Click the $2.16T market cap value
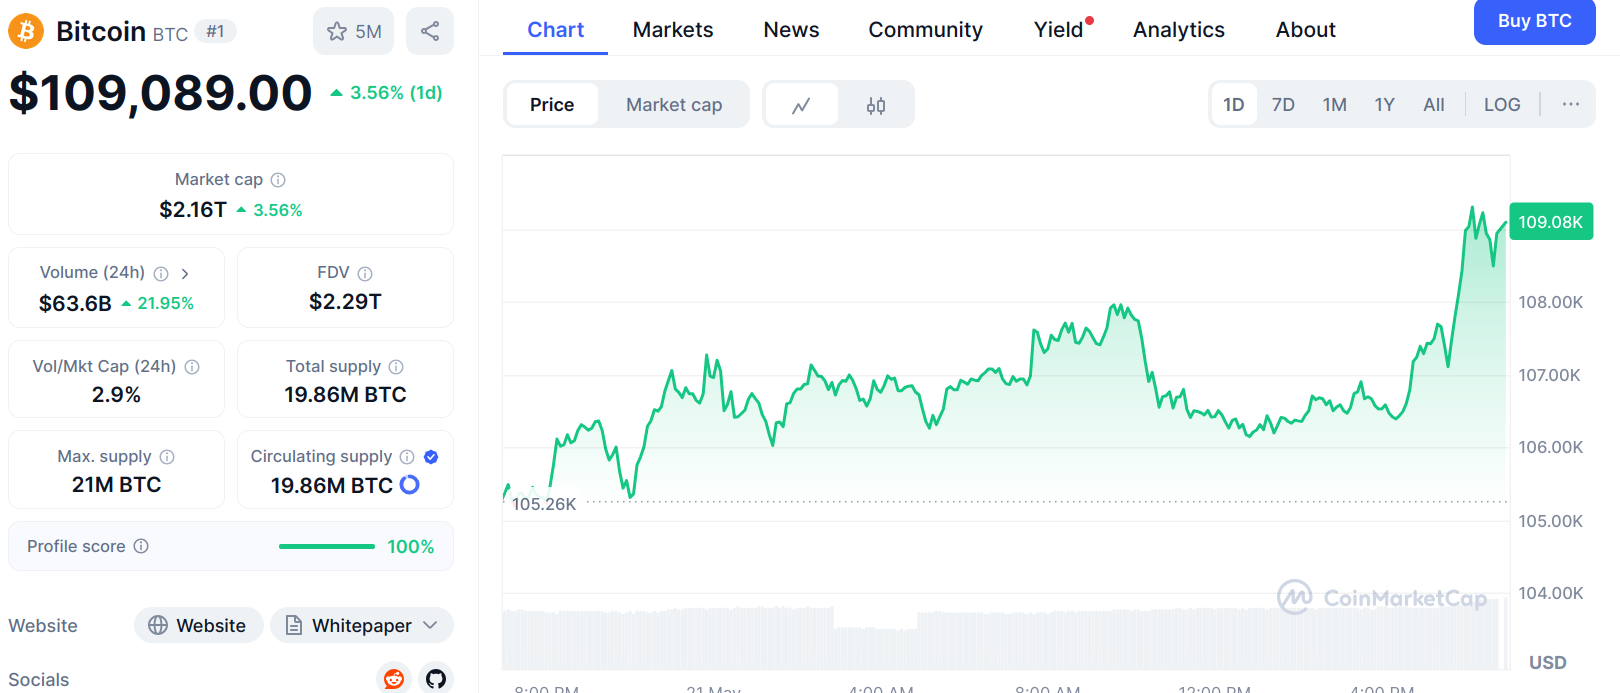The width and height of the screenshot is (1620, 693). [x=193, y=210]
